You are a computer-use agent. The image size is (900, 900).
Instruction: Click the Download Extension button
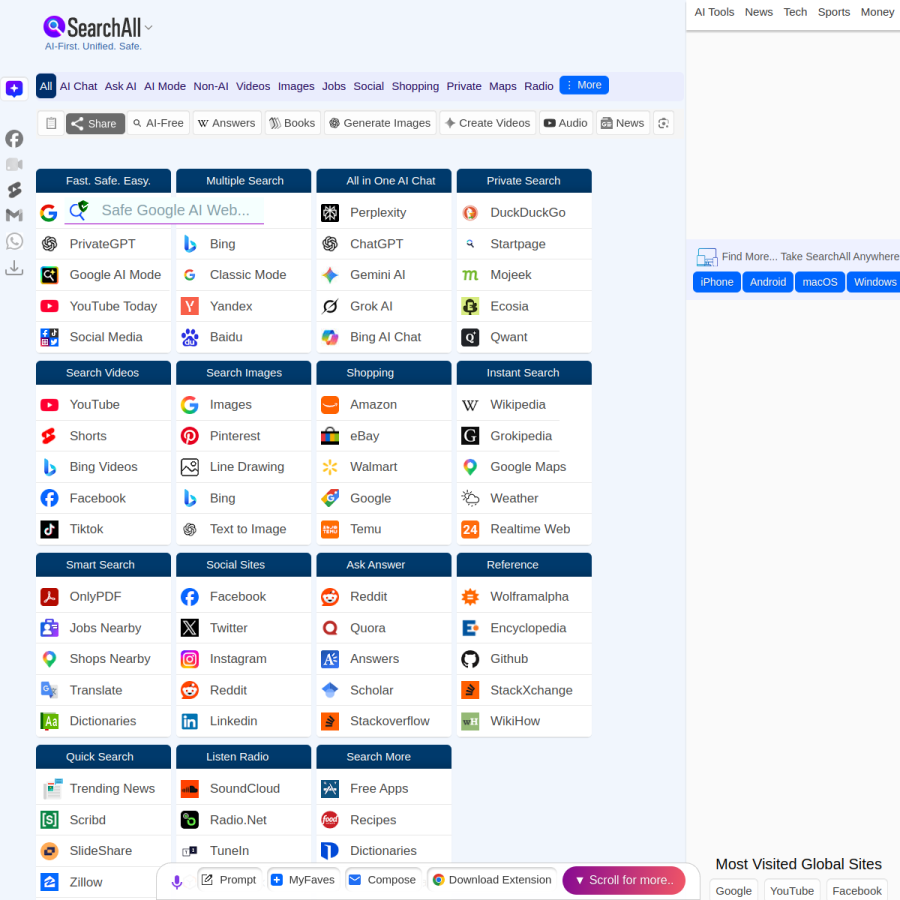(492, 880)
